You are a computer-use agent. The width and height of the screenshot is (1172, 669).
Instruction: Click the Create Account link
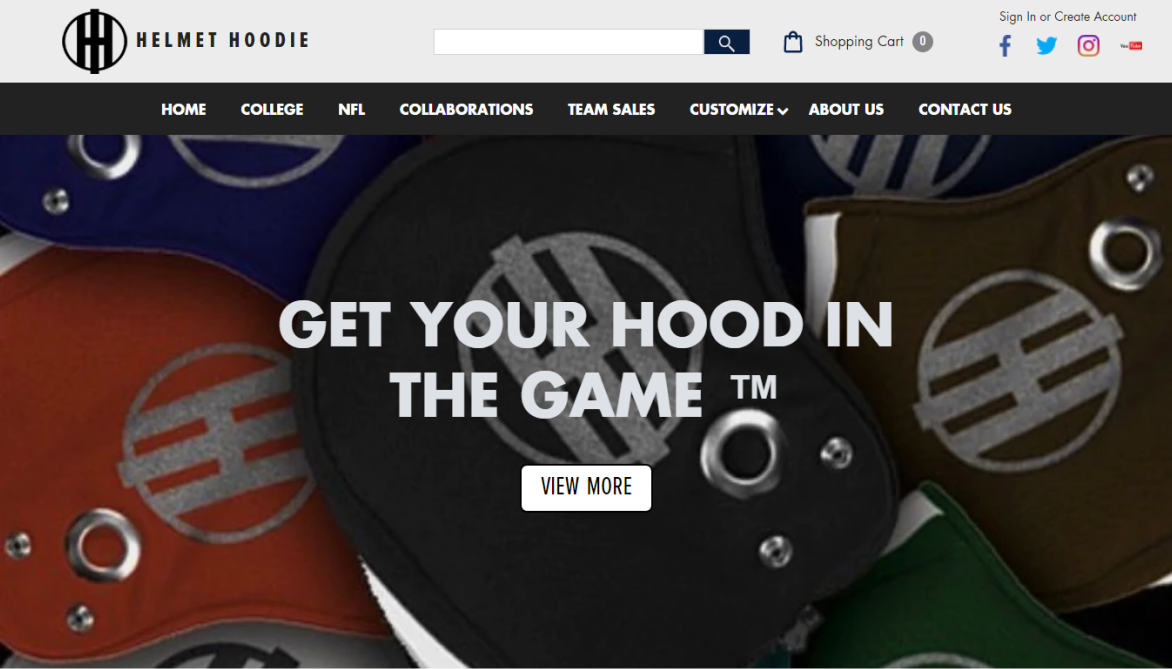(x=1095, y=16)
